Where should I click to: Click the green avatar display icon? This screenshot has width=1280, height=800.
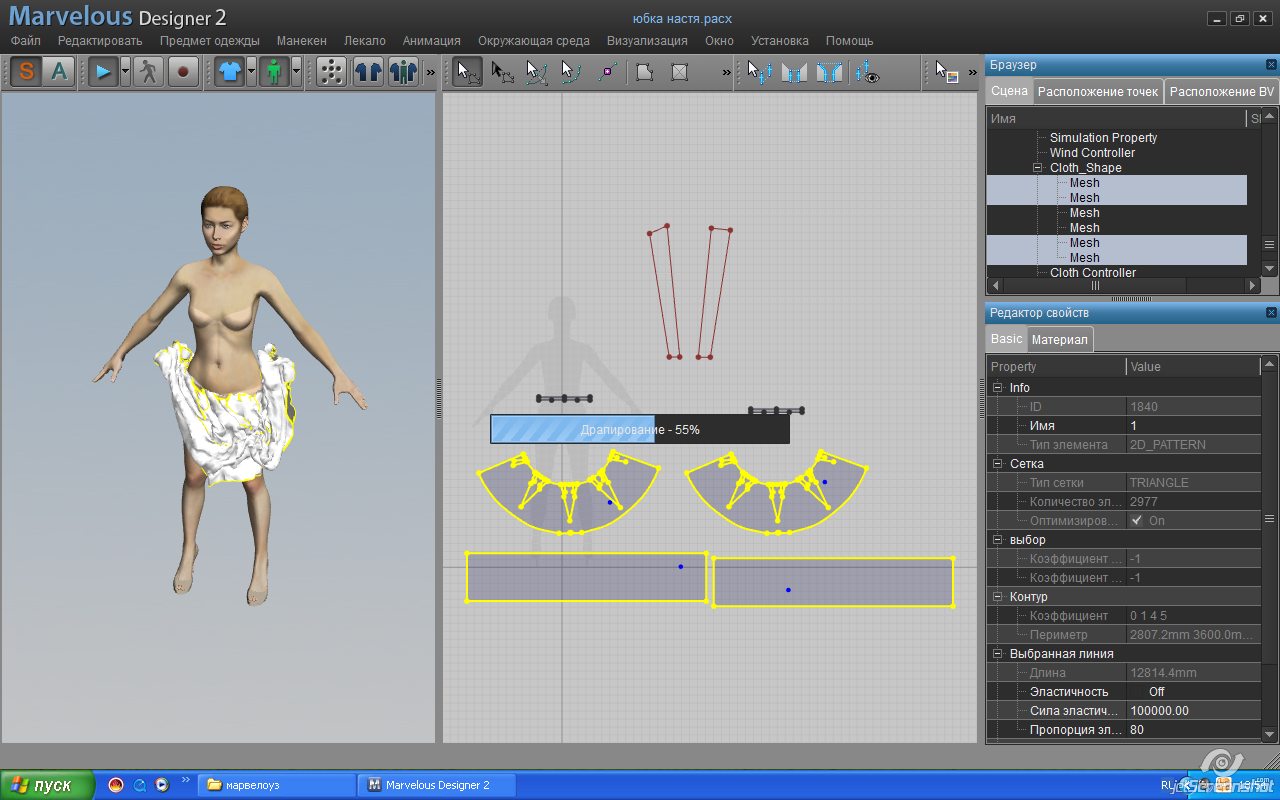click(x=274, y=72)
